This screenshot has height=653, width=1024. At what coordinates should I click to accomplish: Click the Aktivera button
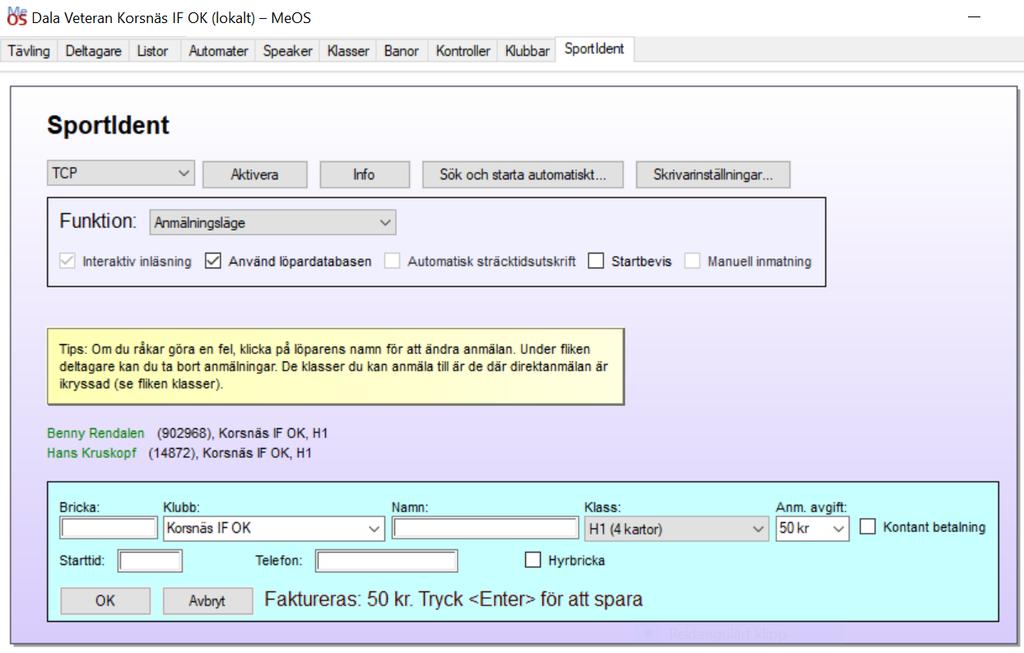[x=255, y=174]
